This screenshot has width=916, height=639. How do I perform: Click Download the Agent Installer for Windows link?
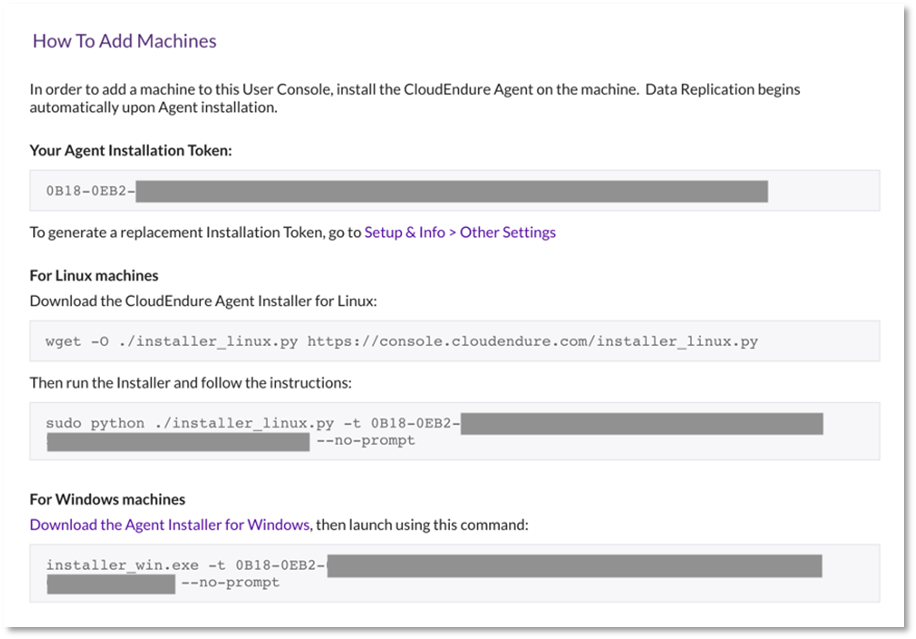point(169,525)
